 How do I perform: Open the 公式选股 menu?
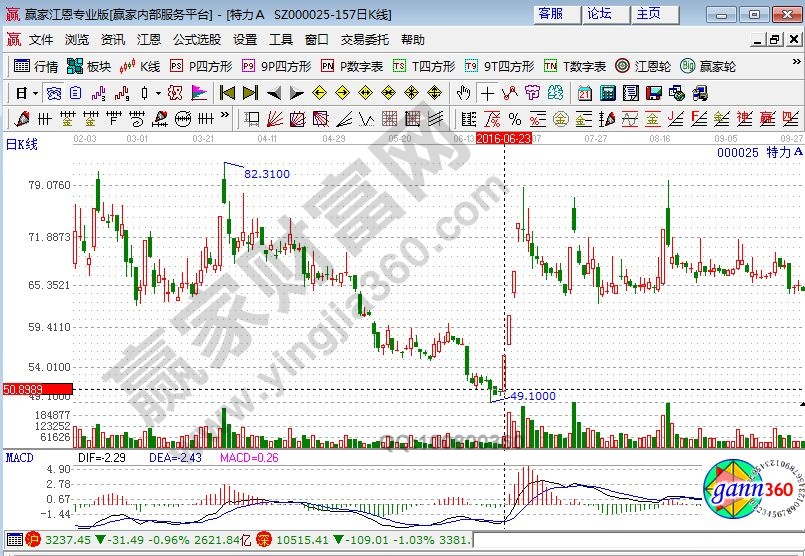click(197, 40)
